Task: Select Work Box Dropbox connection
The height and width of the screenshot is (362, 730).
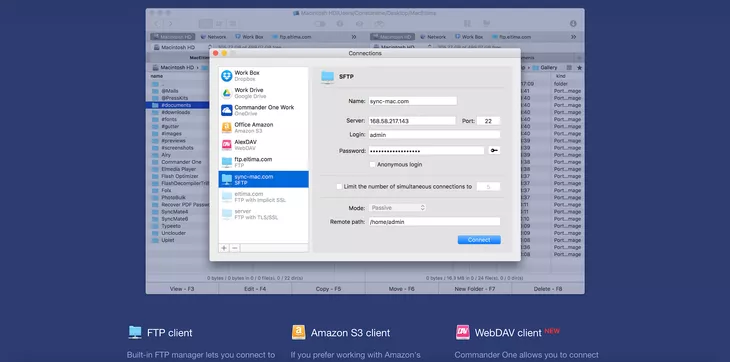Action: 263,76
